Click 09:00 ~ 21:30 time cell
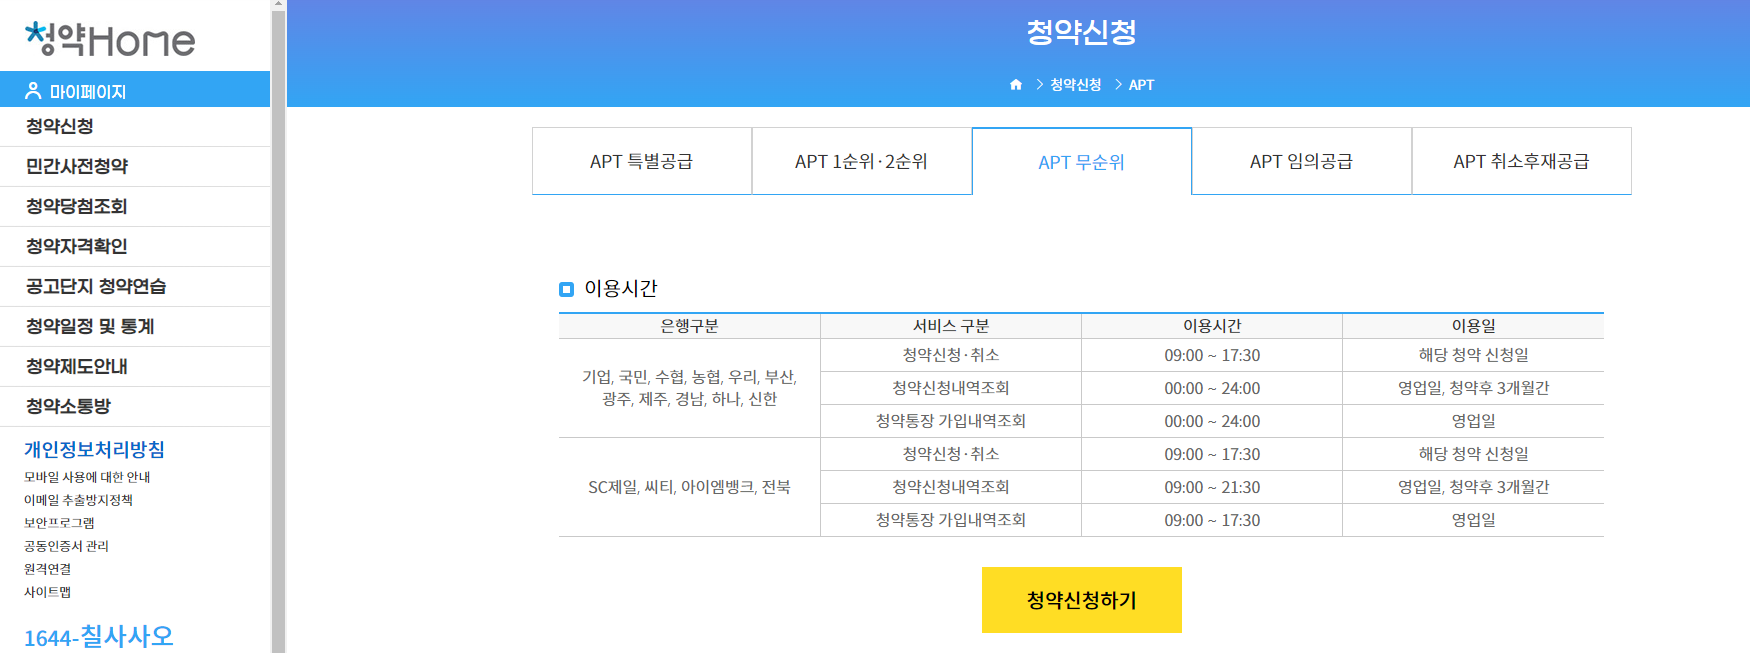The image size is (1750, 653). tap(1212, 487)
